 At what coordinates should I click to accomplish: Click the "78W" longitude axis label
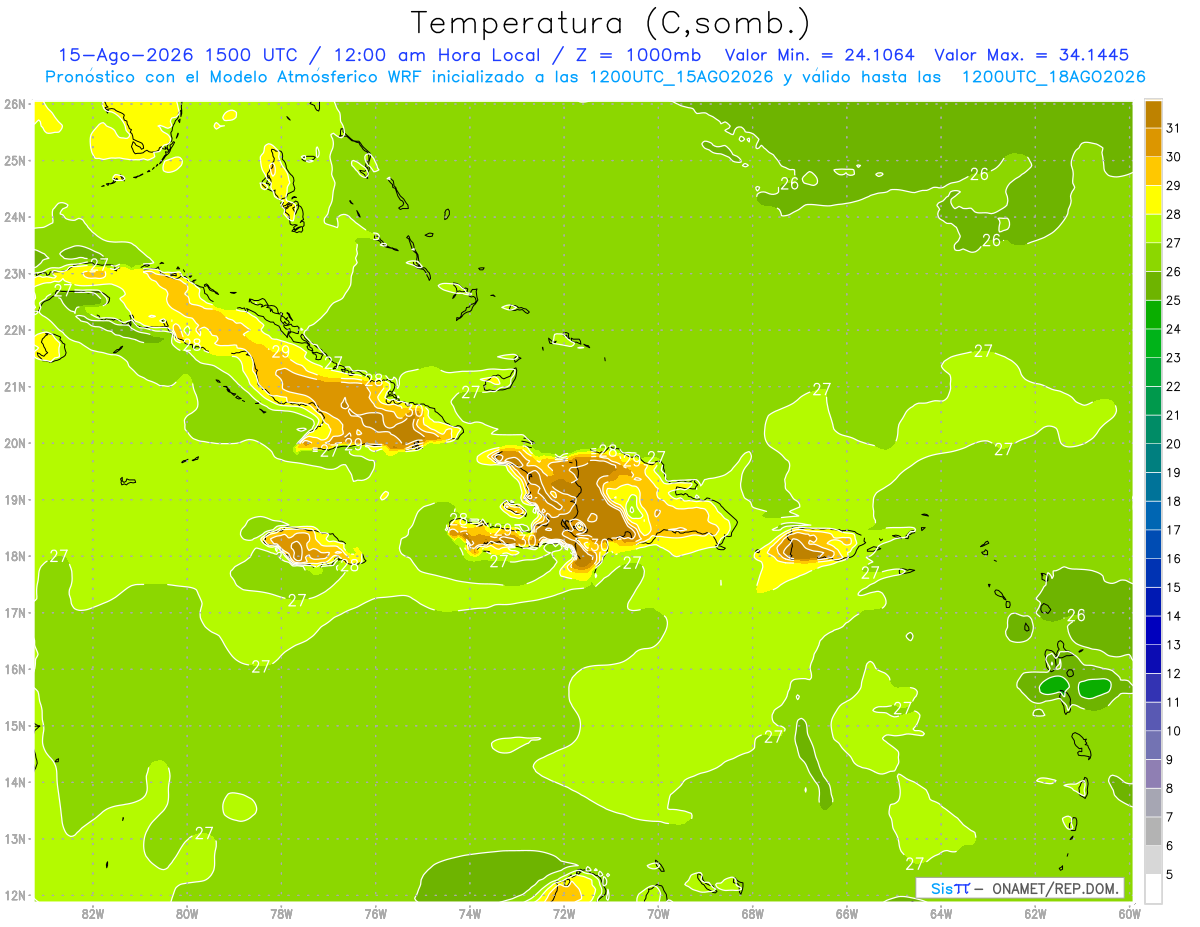point(281,913)
